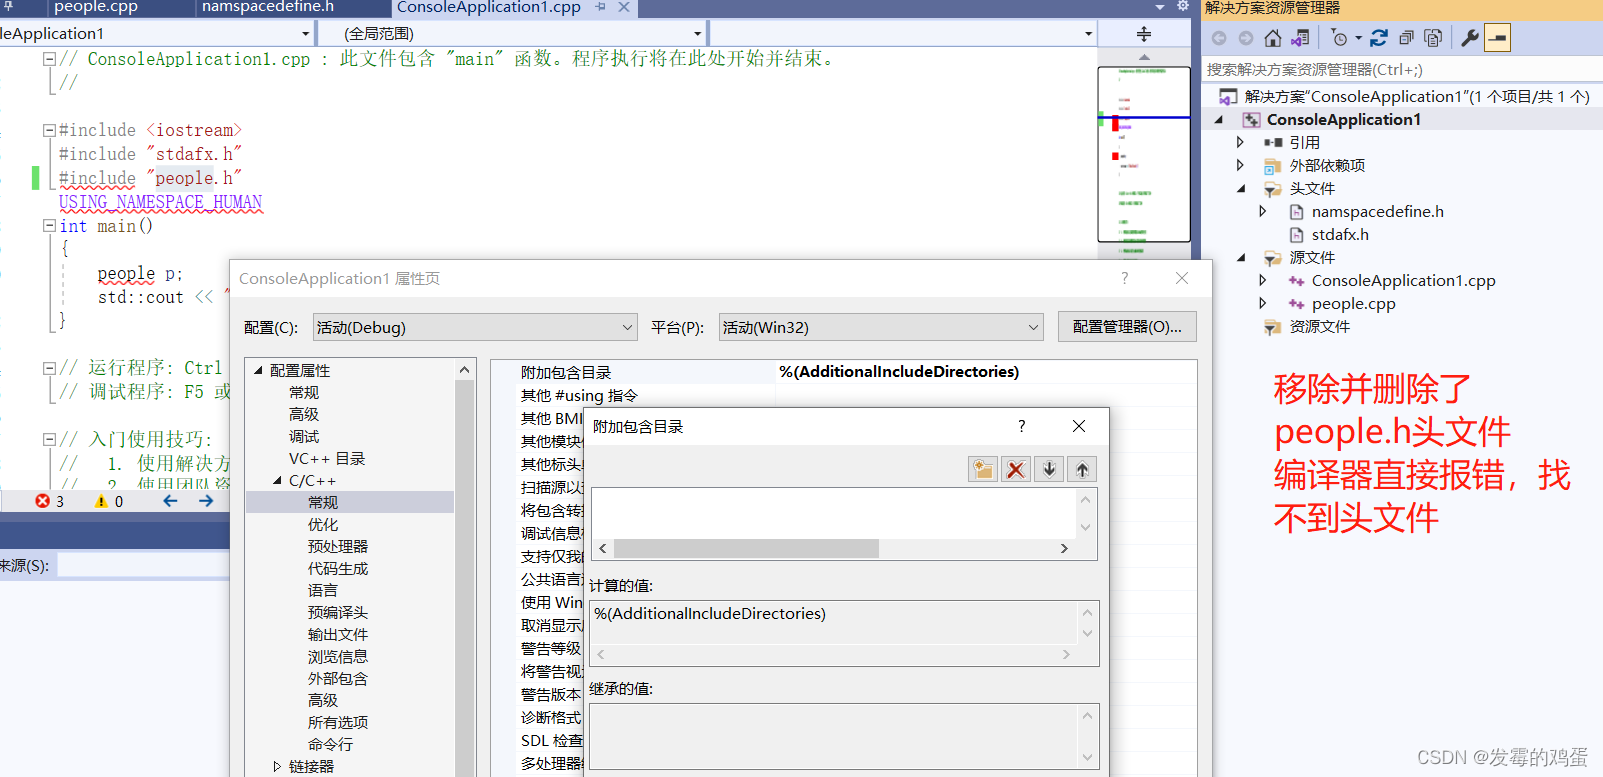The width and height of the screenshot is (1603, 777).
Task: Open properties with the wrench icon
Action: 1470,38
